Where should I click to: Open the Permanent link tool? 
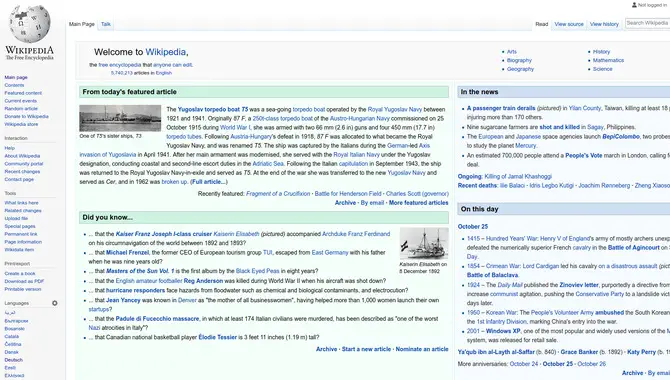[x=21, y=234]
